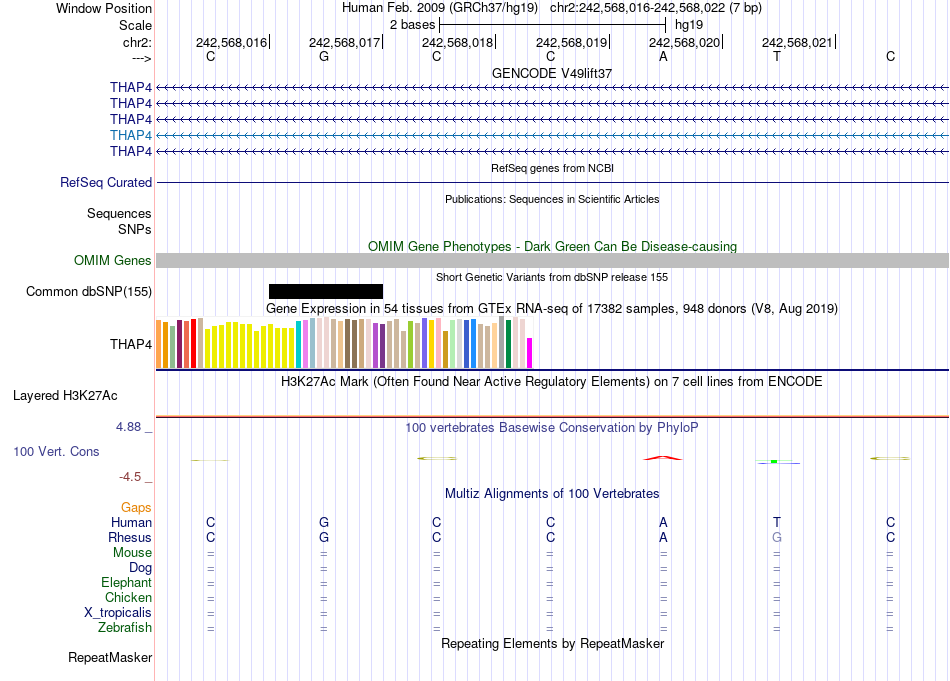Image resolution: width=950 pixels, height=681 pixels.
Task: Click the red PhyloP conservation peak
Action: [x=663, y=458]
